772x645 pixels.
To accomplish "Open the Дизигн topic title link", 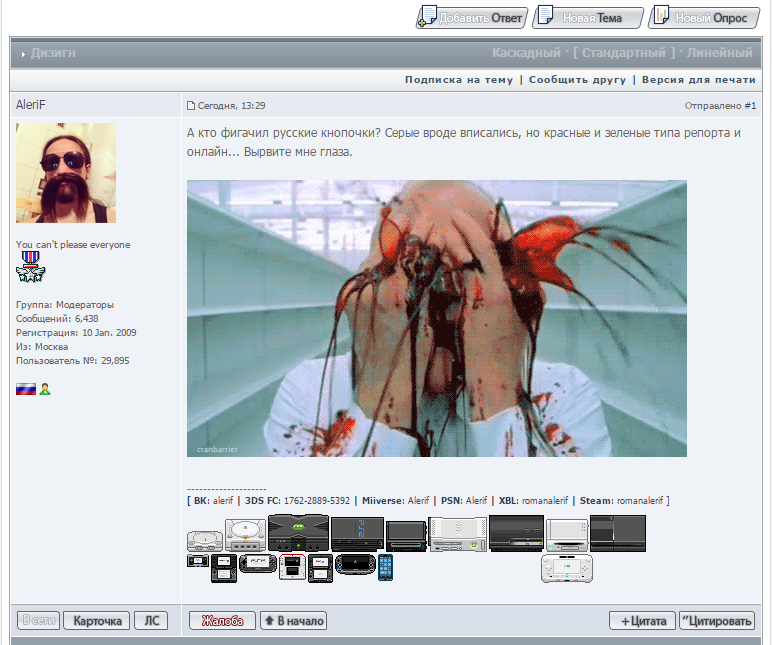I will 53,53.
